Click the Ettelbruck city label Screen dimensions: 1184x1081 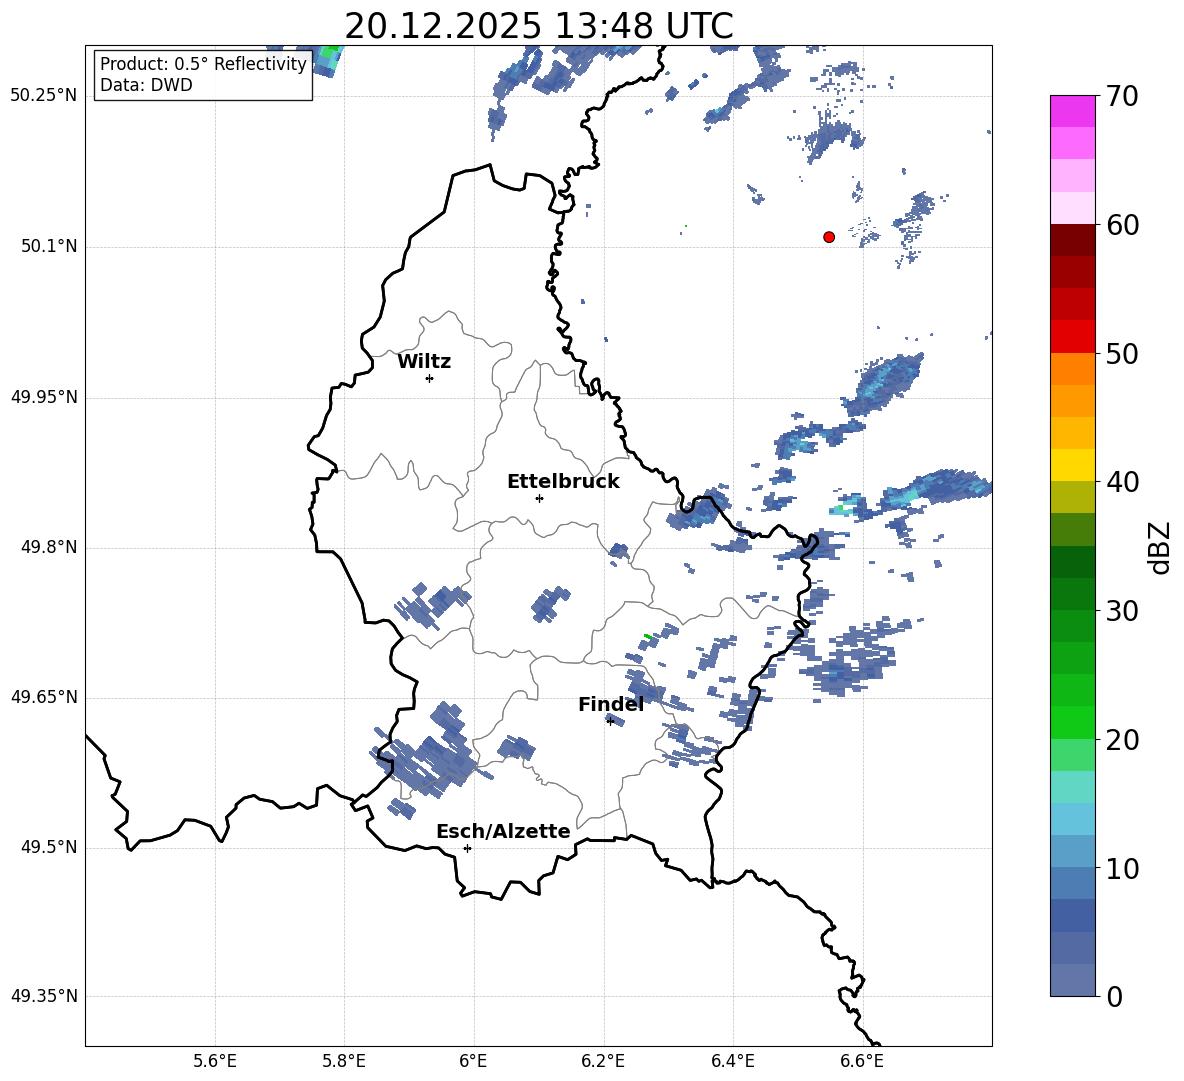[563, 482]
